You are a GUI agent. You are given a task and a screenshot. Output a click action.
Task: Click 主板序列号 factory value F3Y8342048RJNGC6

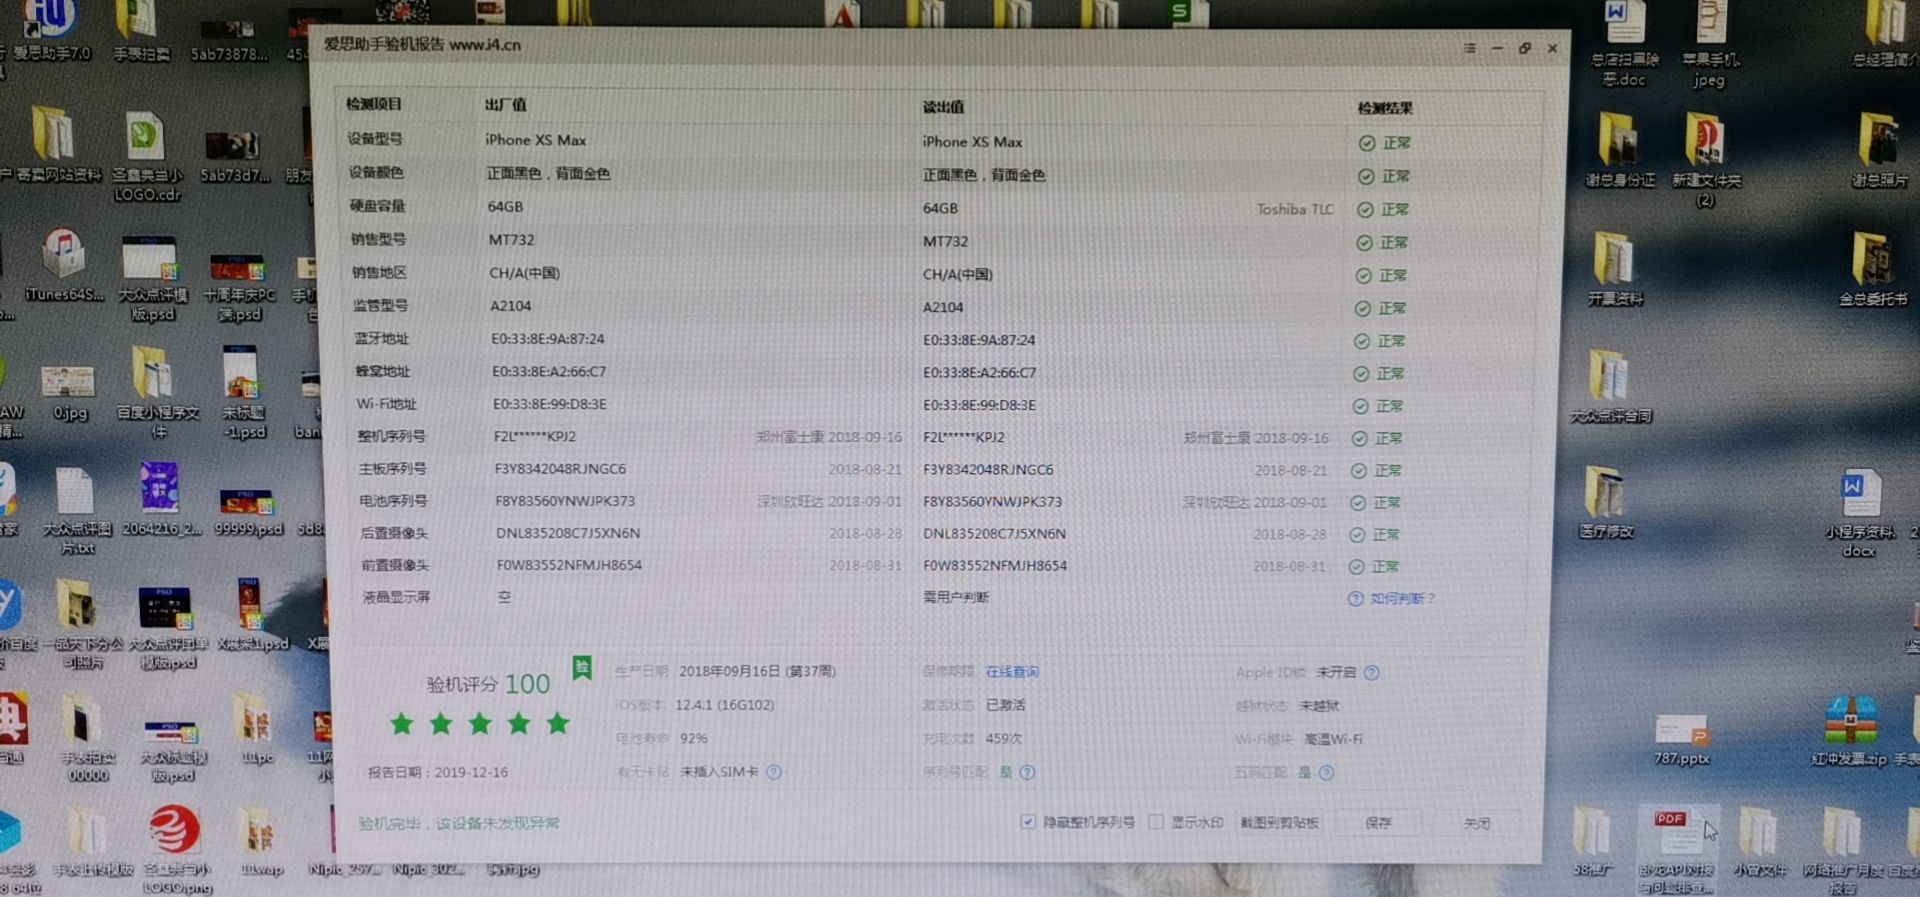(560, 468)
